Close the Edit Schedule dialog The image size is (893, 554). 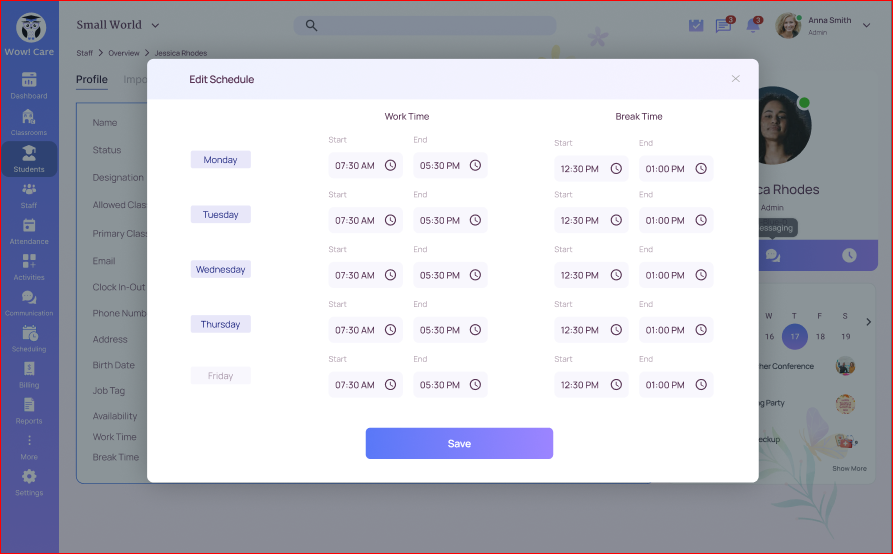[x=735, y=79]
